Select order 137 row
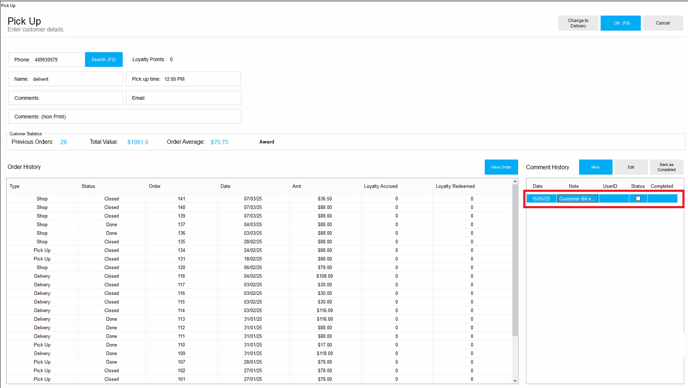Viewport: 688px width, 388px height. [x=259, y=224]
